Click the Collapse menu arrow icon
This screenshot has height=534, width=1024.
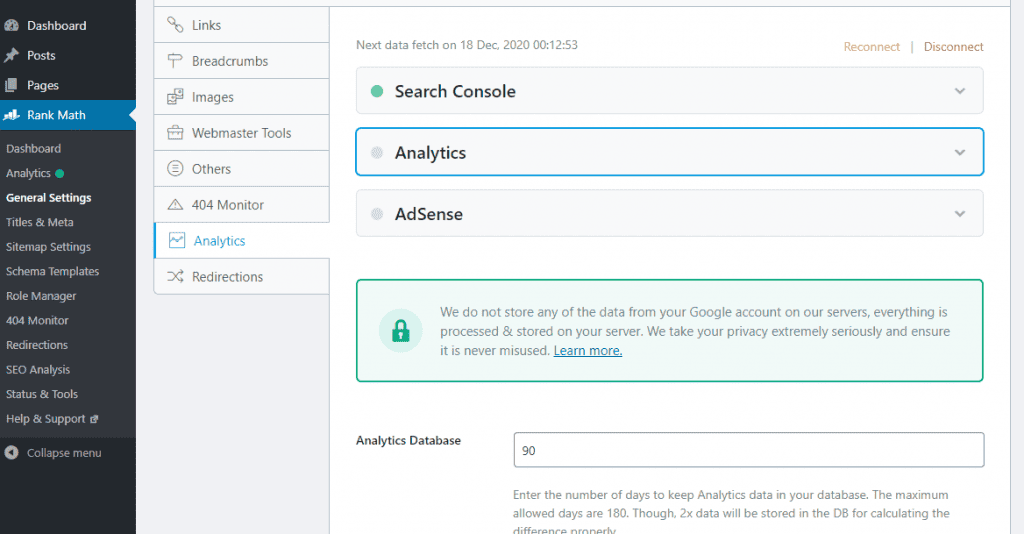click(12, 453)
